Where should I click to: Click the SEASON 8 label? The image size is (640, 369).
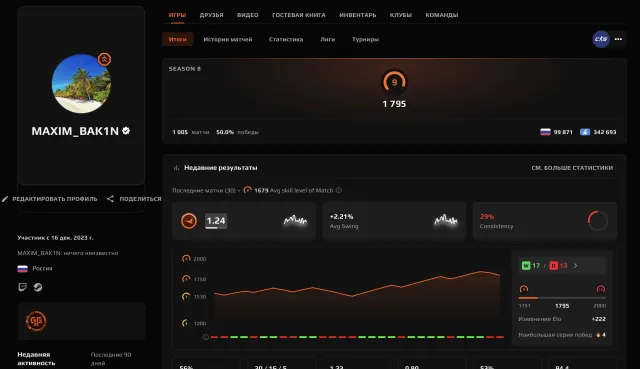click(185, 69)
